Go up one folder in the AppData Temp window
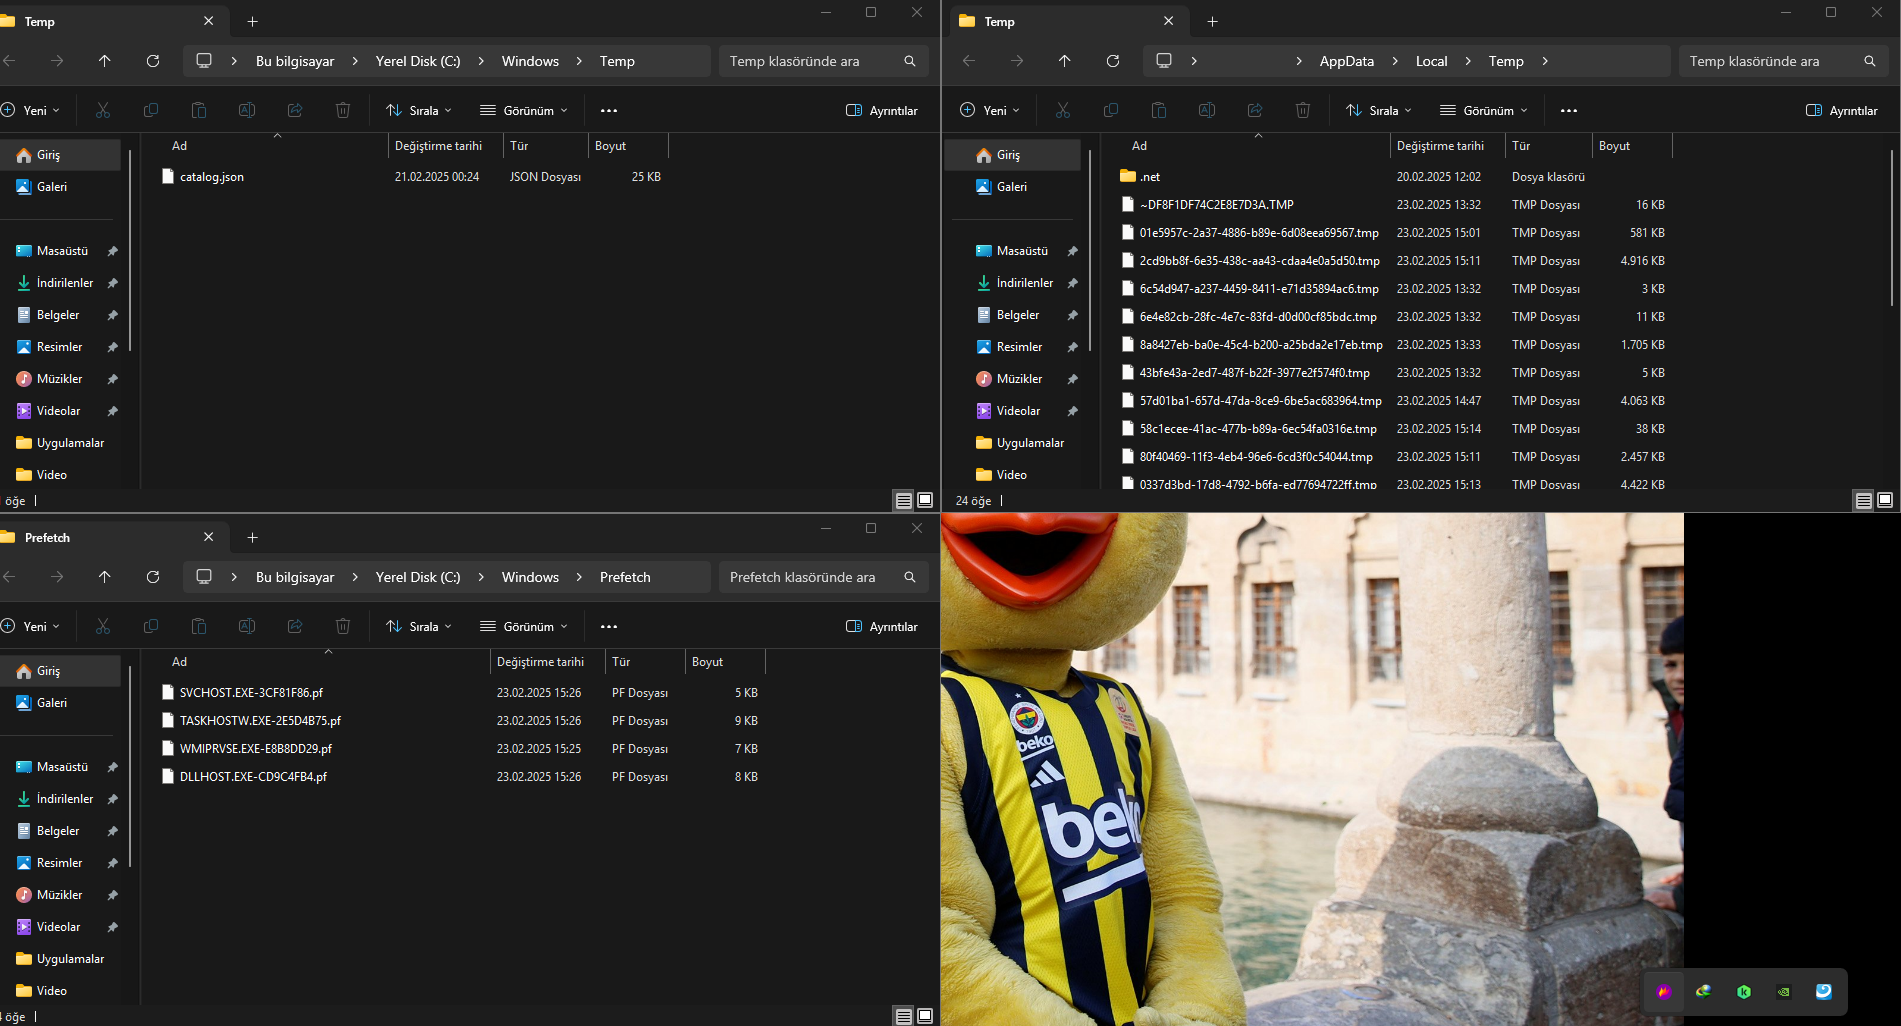This screenshot has width=1901, height=1026. pyautogui.click(x=1065, y=61)
